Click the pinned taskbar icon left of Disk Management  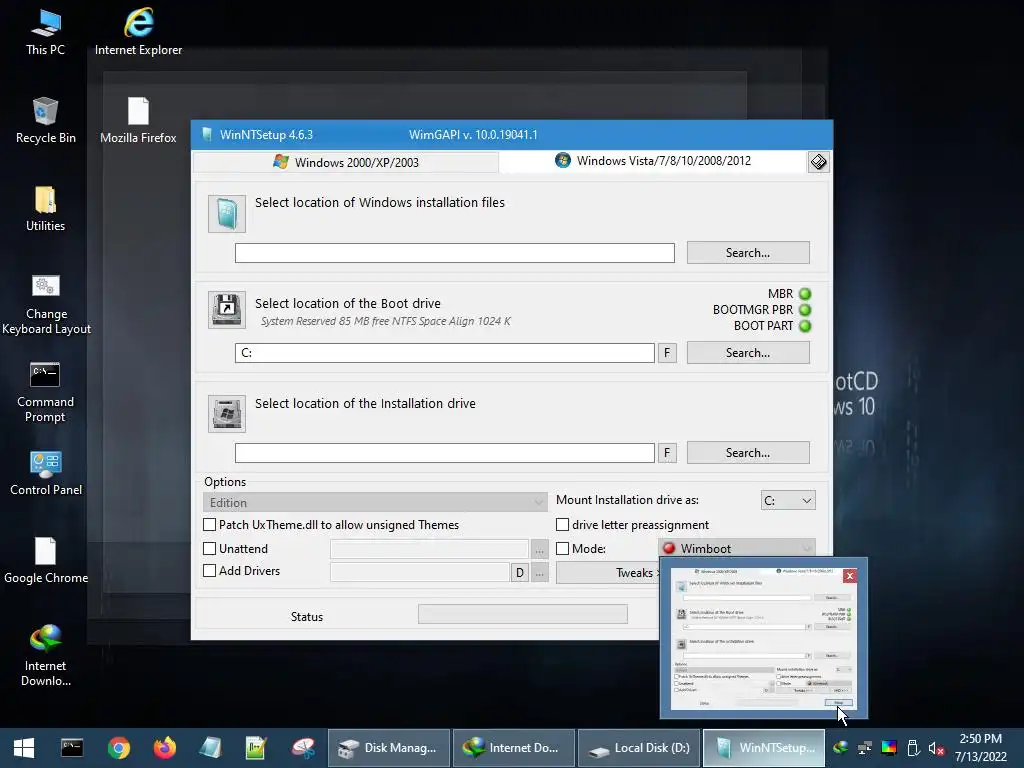pos(303,748)
